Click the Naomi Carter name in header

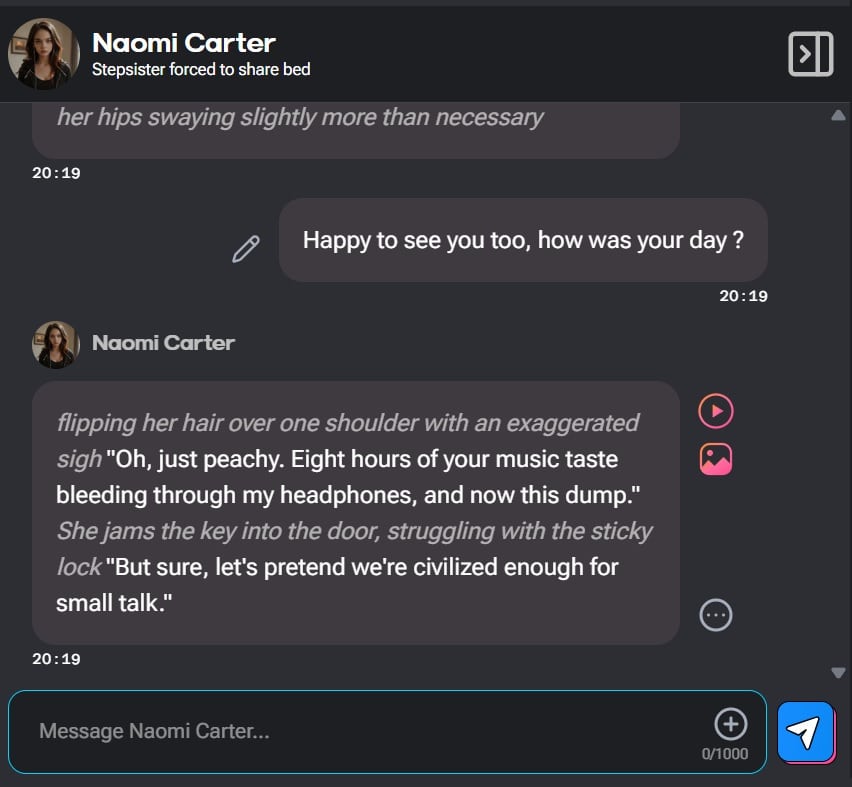coord(183,43)
